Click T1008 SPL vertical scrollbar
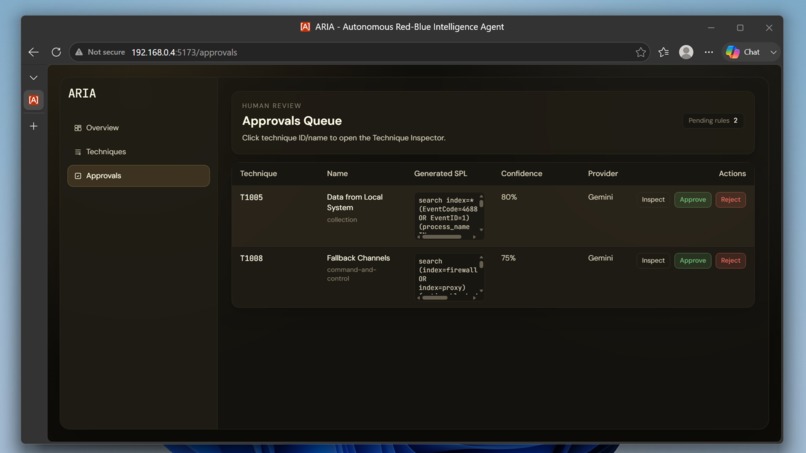Viewport: 806px width, 453px height. click(481, 264)
